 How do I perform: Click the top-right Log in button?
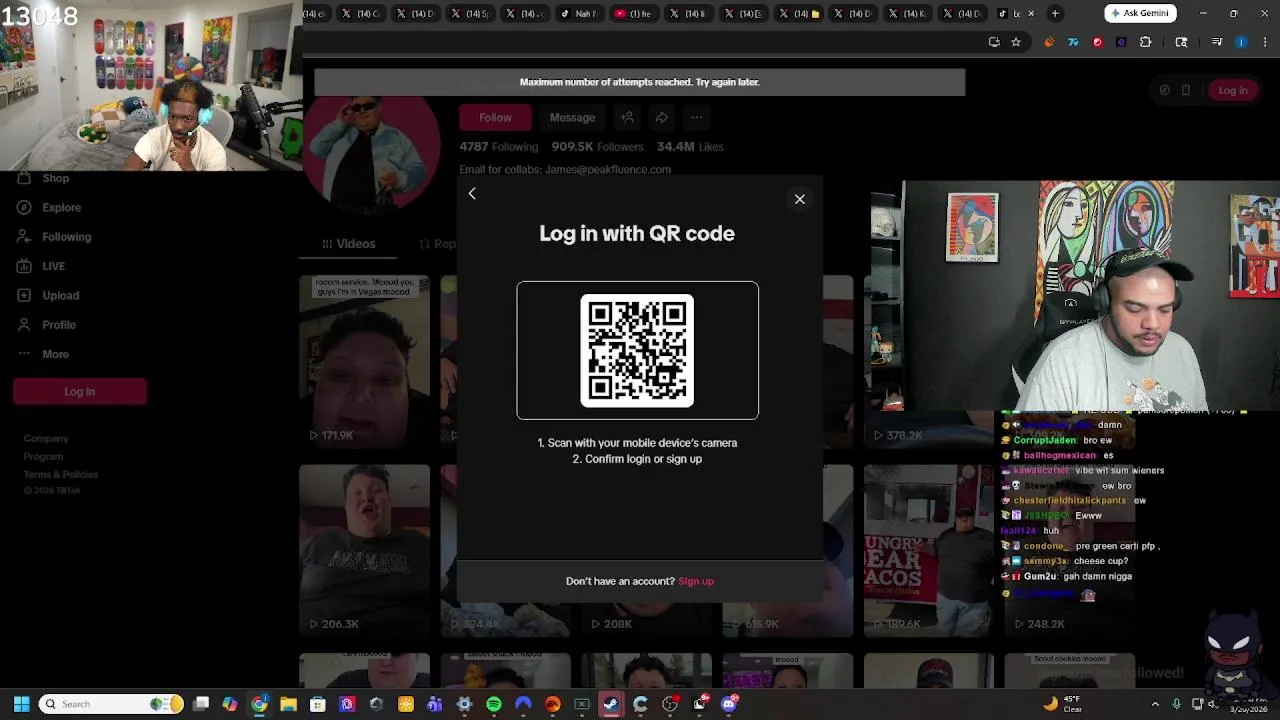[1232, 90]
